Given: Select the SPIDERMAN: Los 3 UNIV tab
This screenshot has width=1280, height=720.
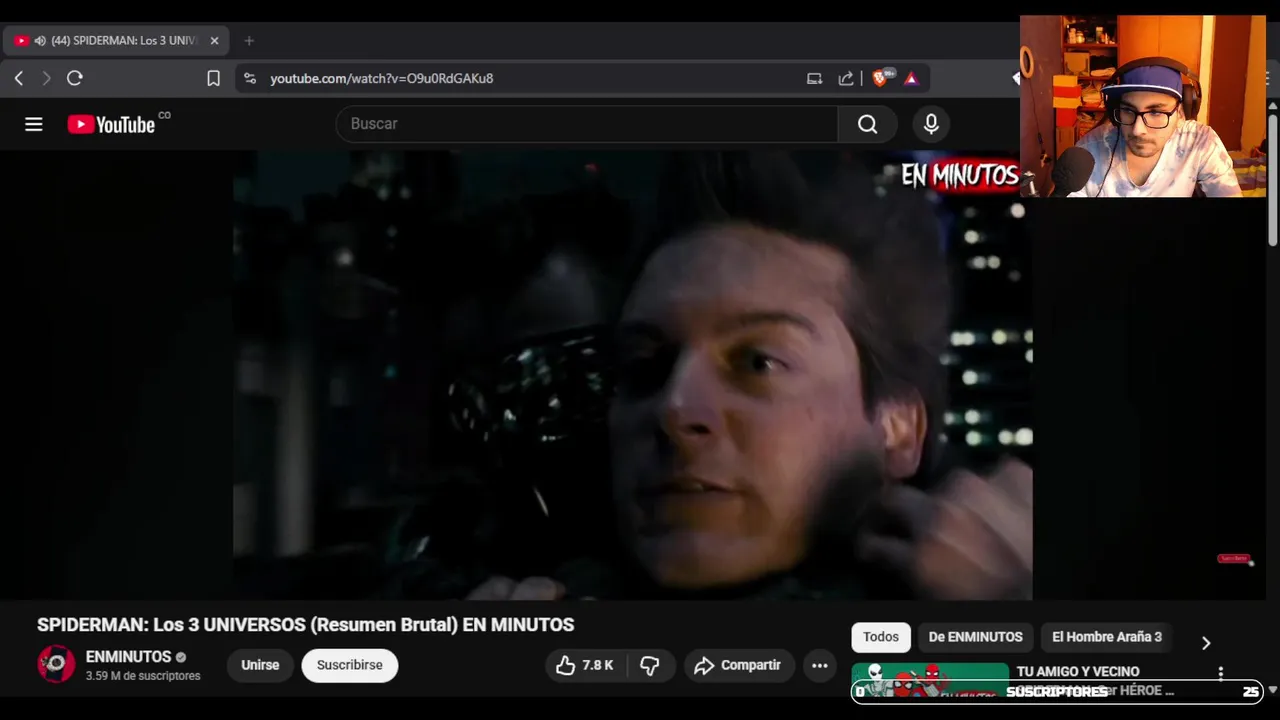Looking at the screenshot, I should click(116, 41).
